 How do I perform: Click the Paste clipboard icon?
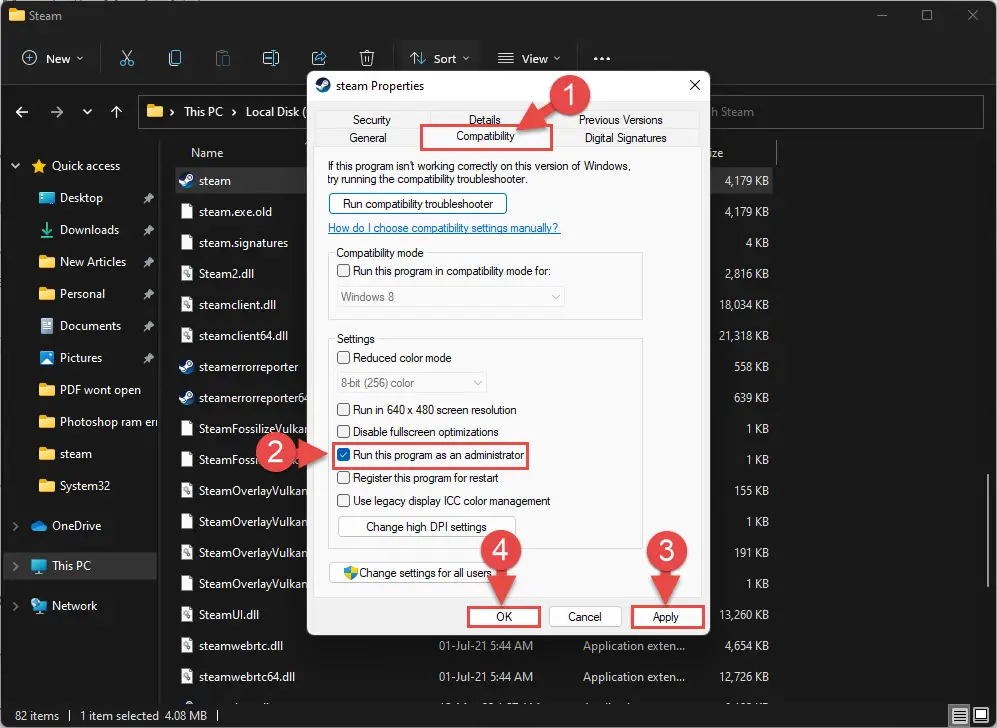pyautogui.click(x=223, y=58)
